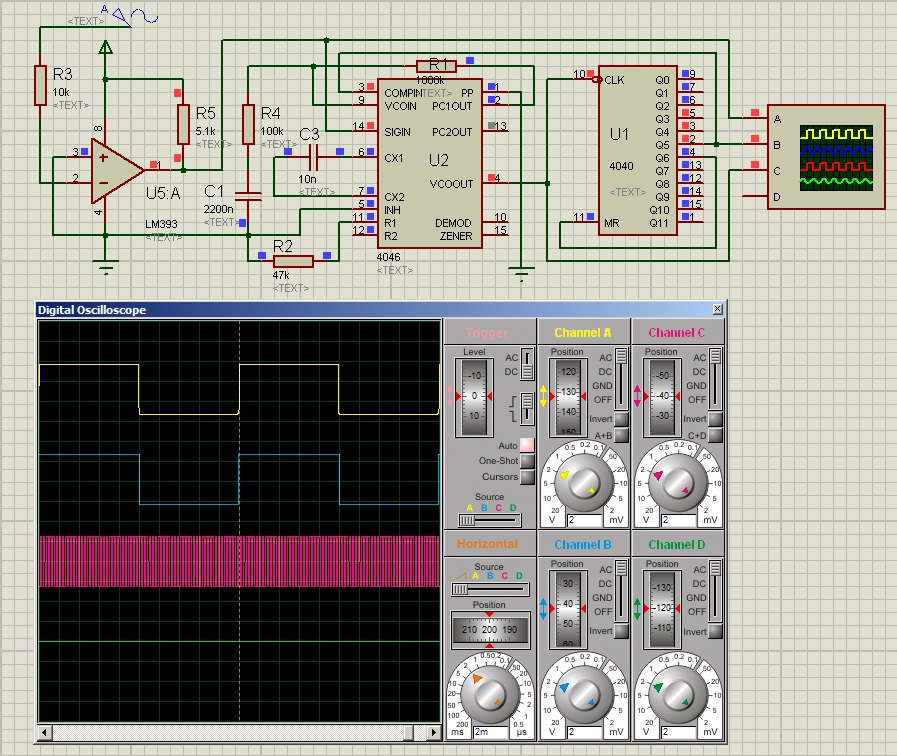Click Channel B volts-per-division knob
Image resolution: width=897 pixels, height=756 pixels.
coord(584,694)
